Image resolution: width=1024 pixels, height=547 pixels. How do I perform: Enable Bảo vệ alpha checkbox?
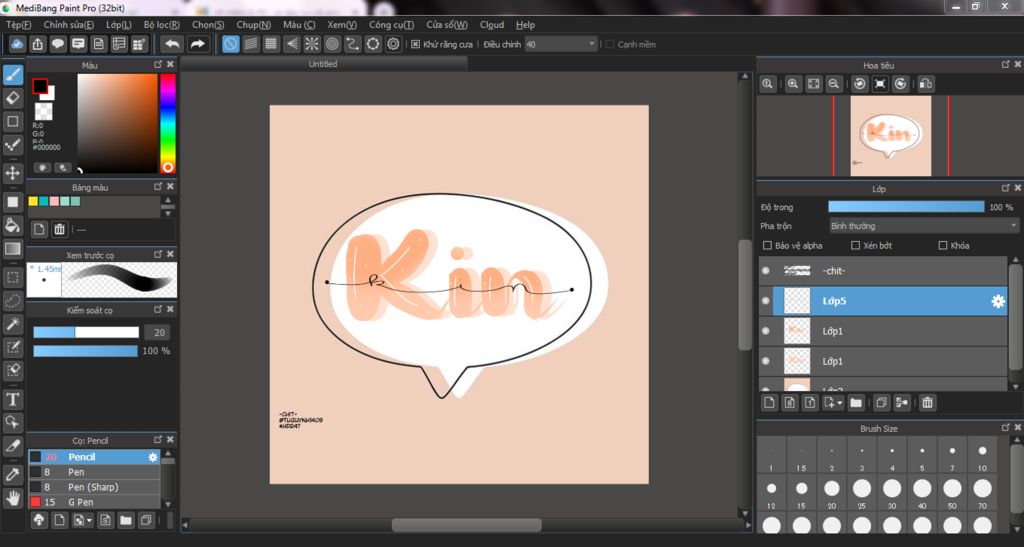coord(767,245)
